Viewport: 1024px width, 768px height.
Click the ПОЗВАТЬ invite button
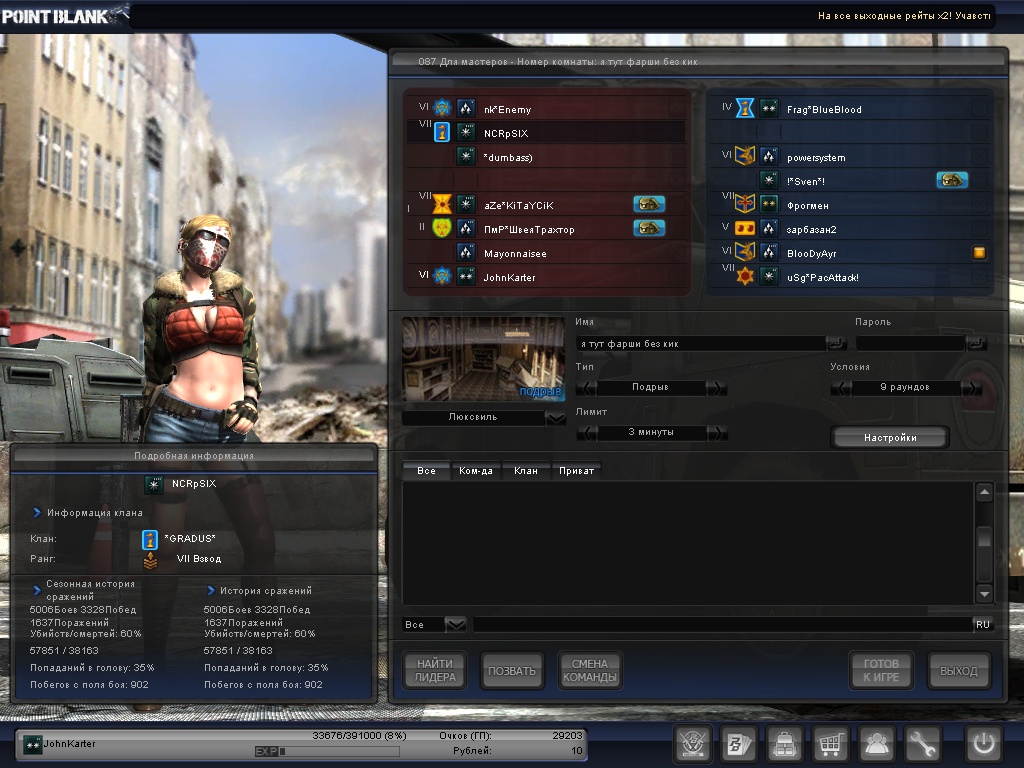pos(511,671)
